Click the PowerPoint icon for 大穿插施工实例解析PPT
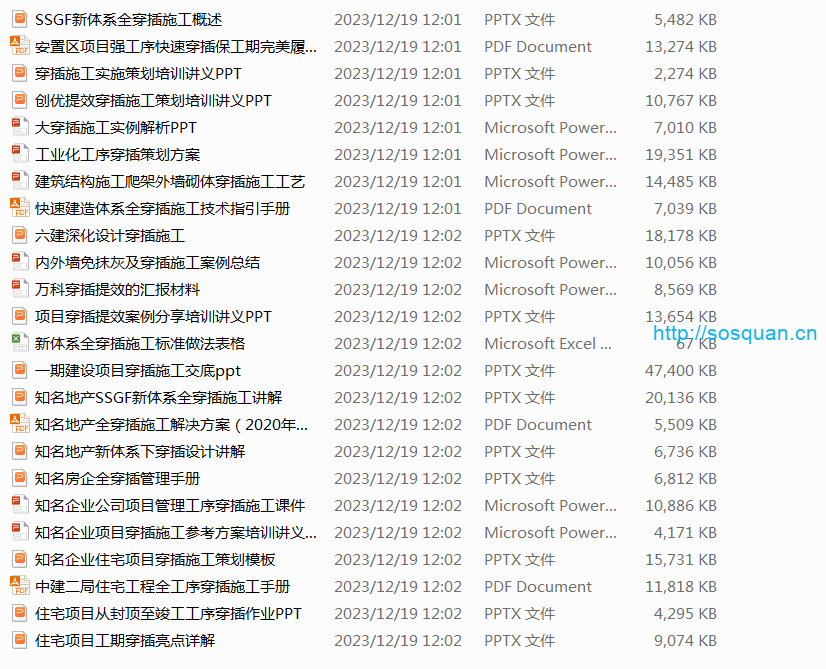The height and width of the screenshot is (669, 826). click(x=19, y=127)
